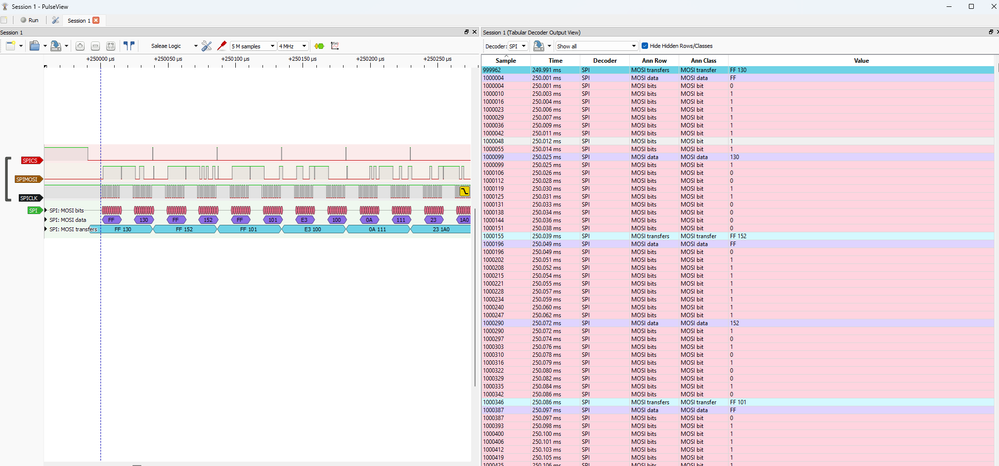Image resolution: width=999 pixels, height=466 pixels.
Task: Click the show cursors icon
Action: (129, 46)
